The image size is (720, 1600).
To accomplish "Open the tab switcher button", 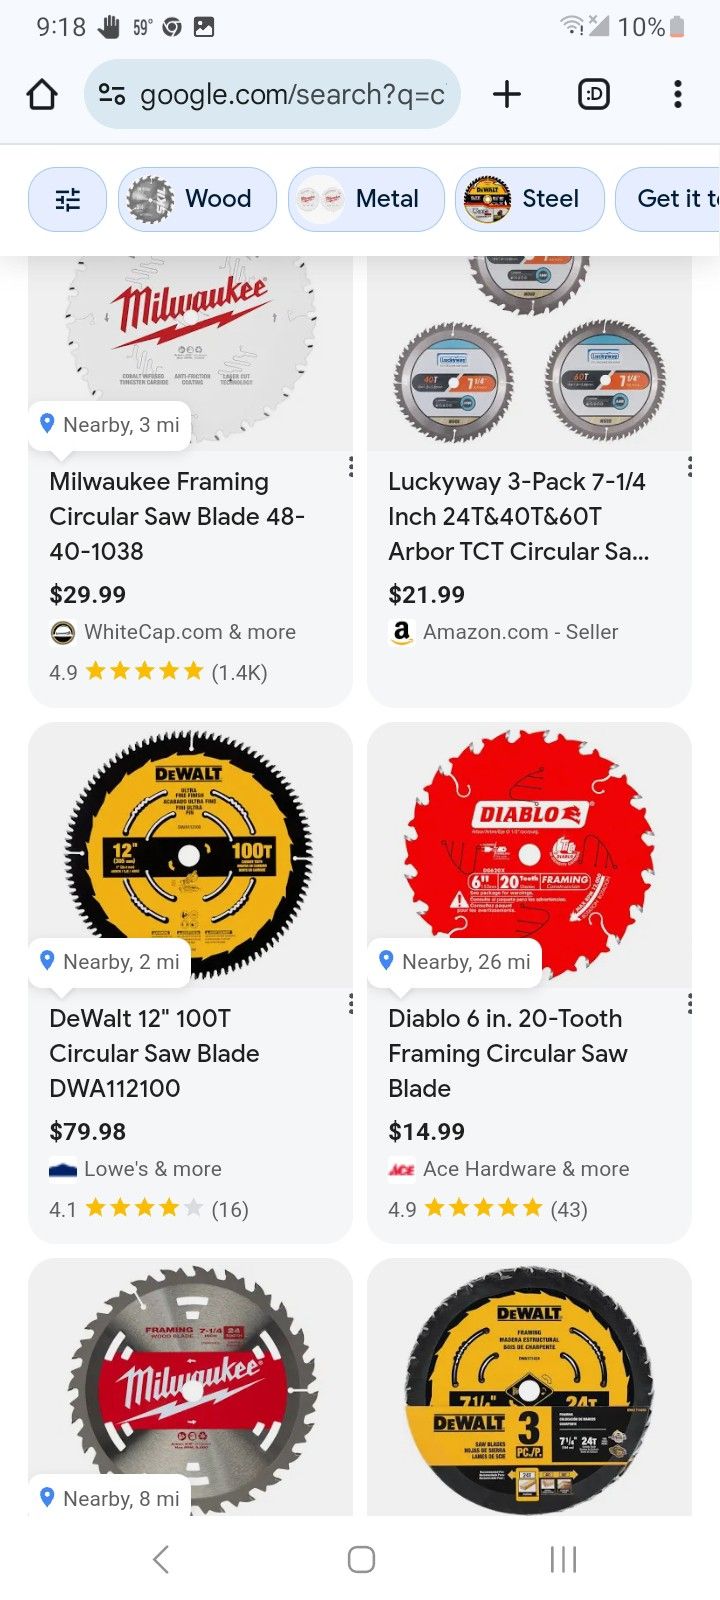I will coord(594,95).
